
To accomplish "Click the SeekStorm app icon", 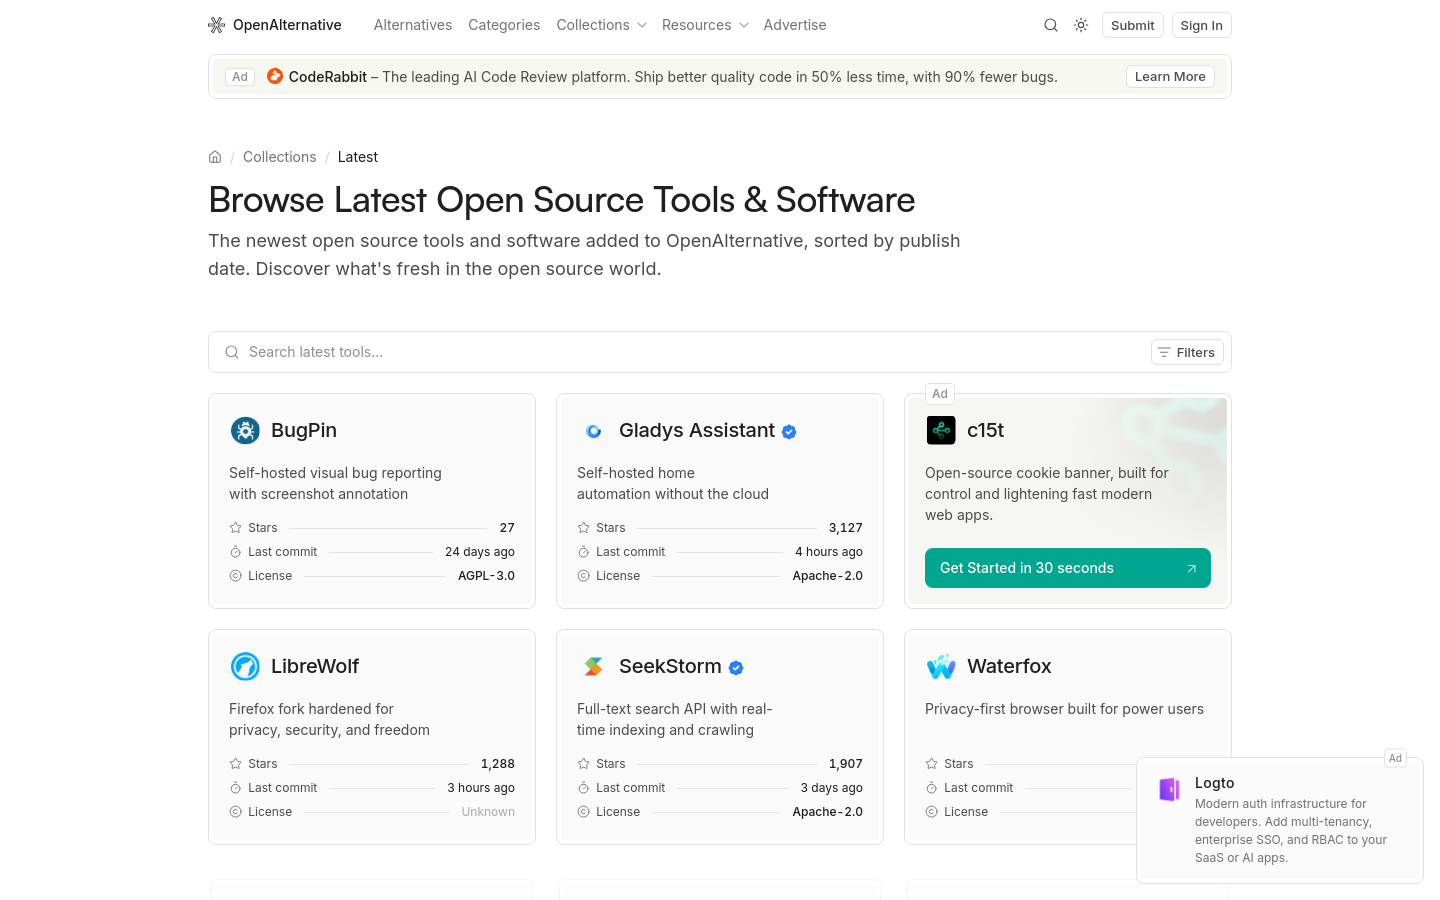I will (x=593, y=666).
